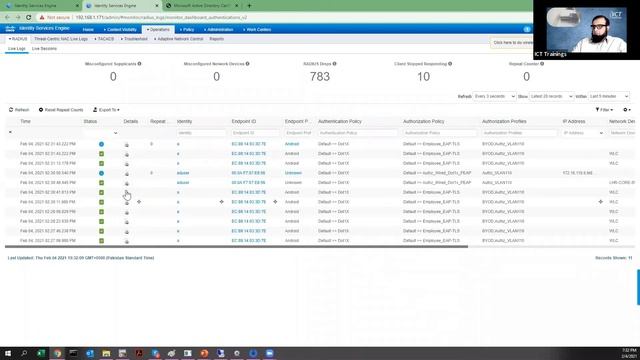Viewport: 640px width, 360px height.
Task: Click the Identity filter field
Action: click(201, 133)
